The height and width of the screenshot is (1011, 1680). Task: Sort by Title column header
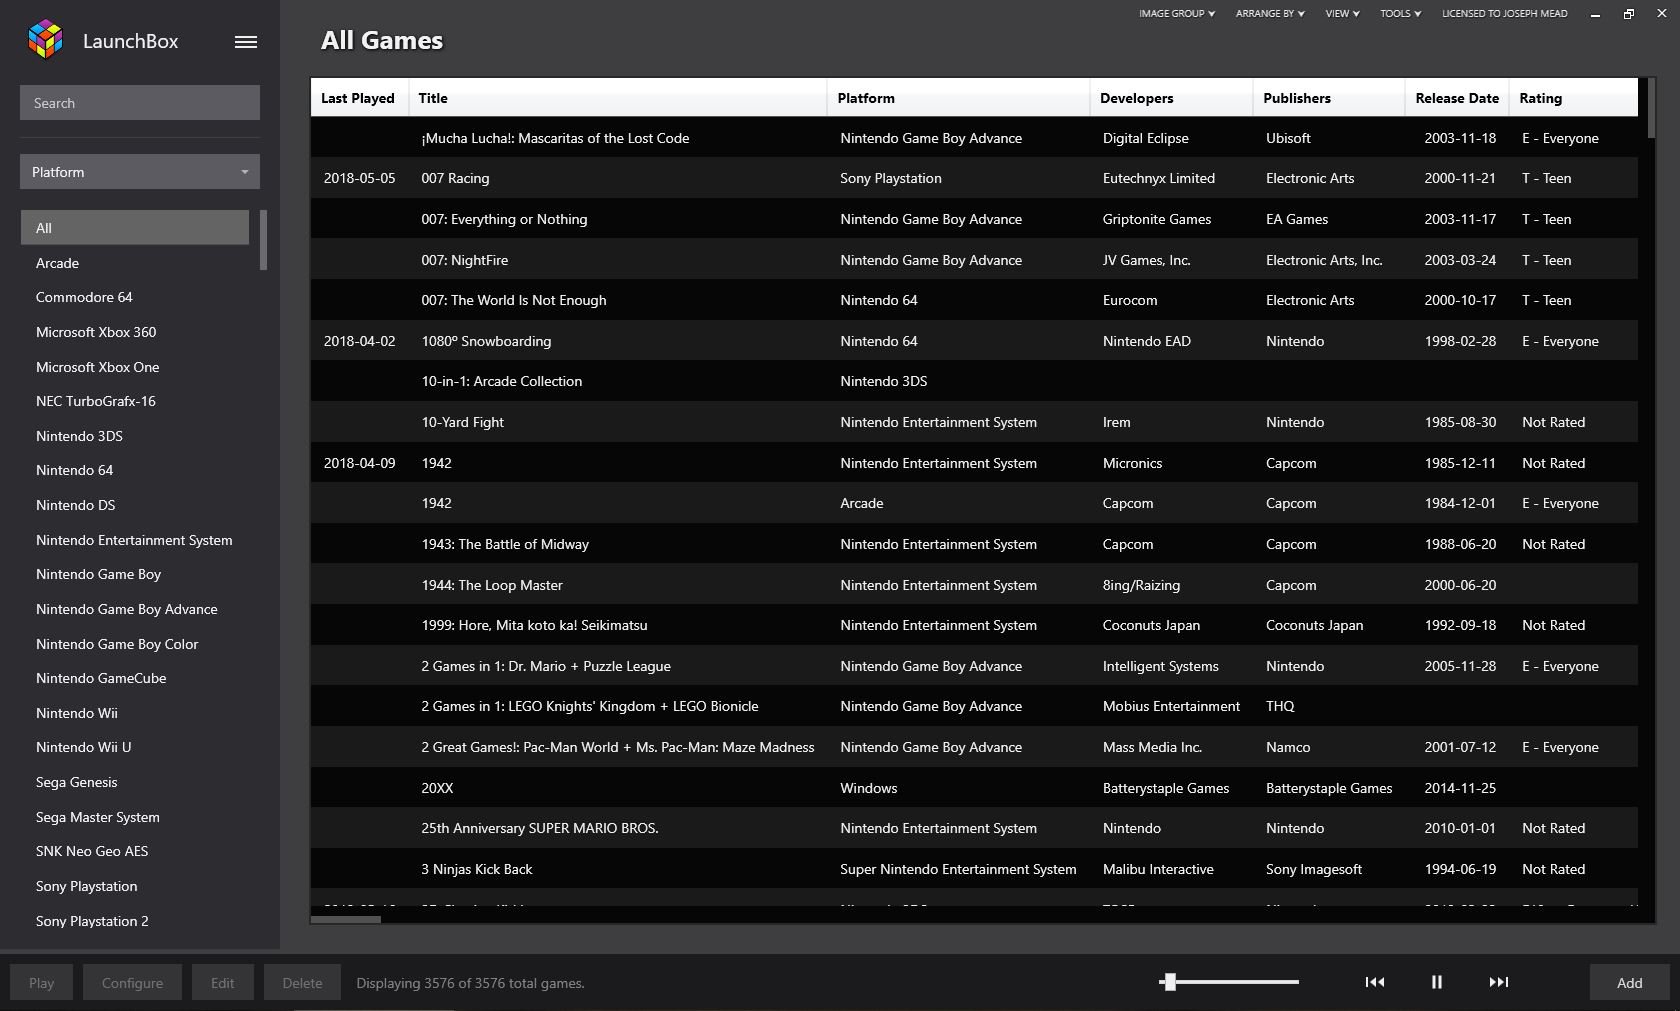(617, 98)
